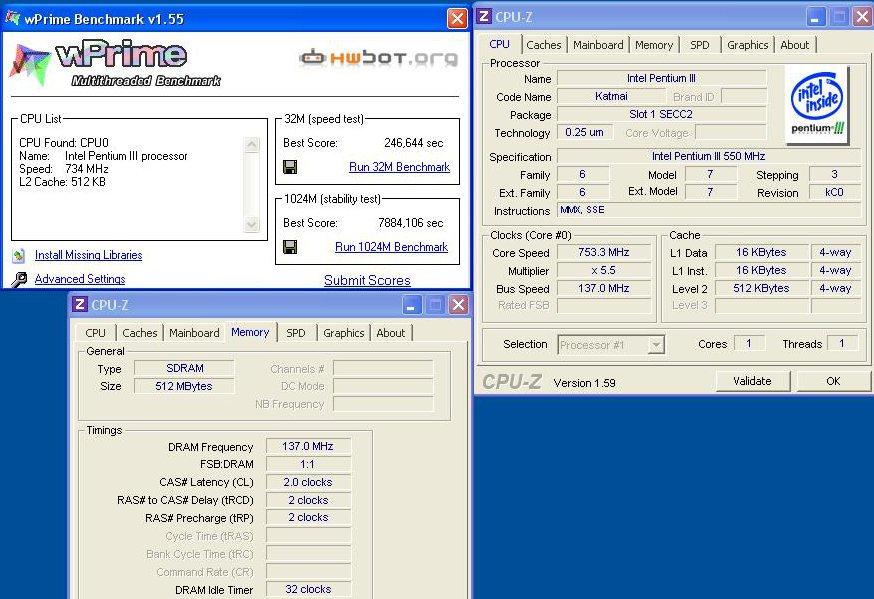The height and width of the screenshot is (599, 874).
Task: Click the Specification field Intel Pentium III 550 MHz
Action: [x=708, y=157]
